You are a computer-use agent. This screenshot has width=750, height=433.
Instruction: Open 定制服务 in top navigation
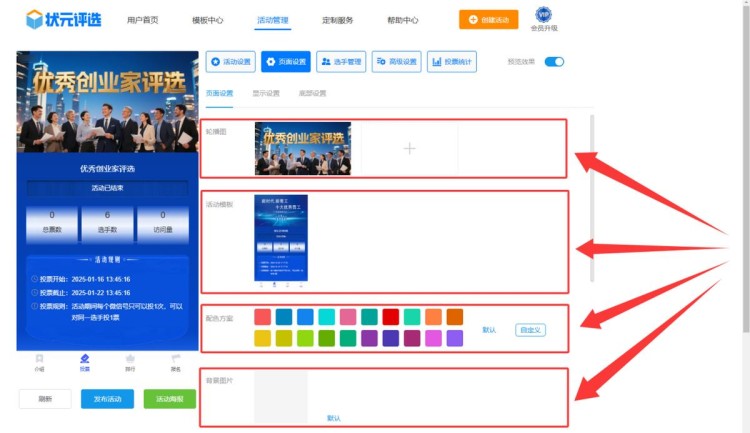click(x=337, y=20)
